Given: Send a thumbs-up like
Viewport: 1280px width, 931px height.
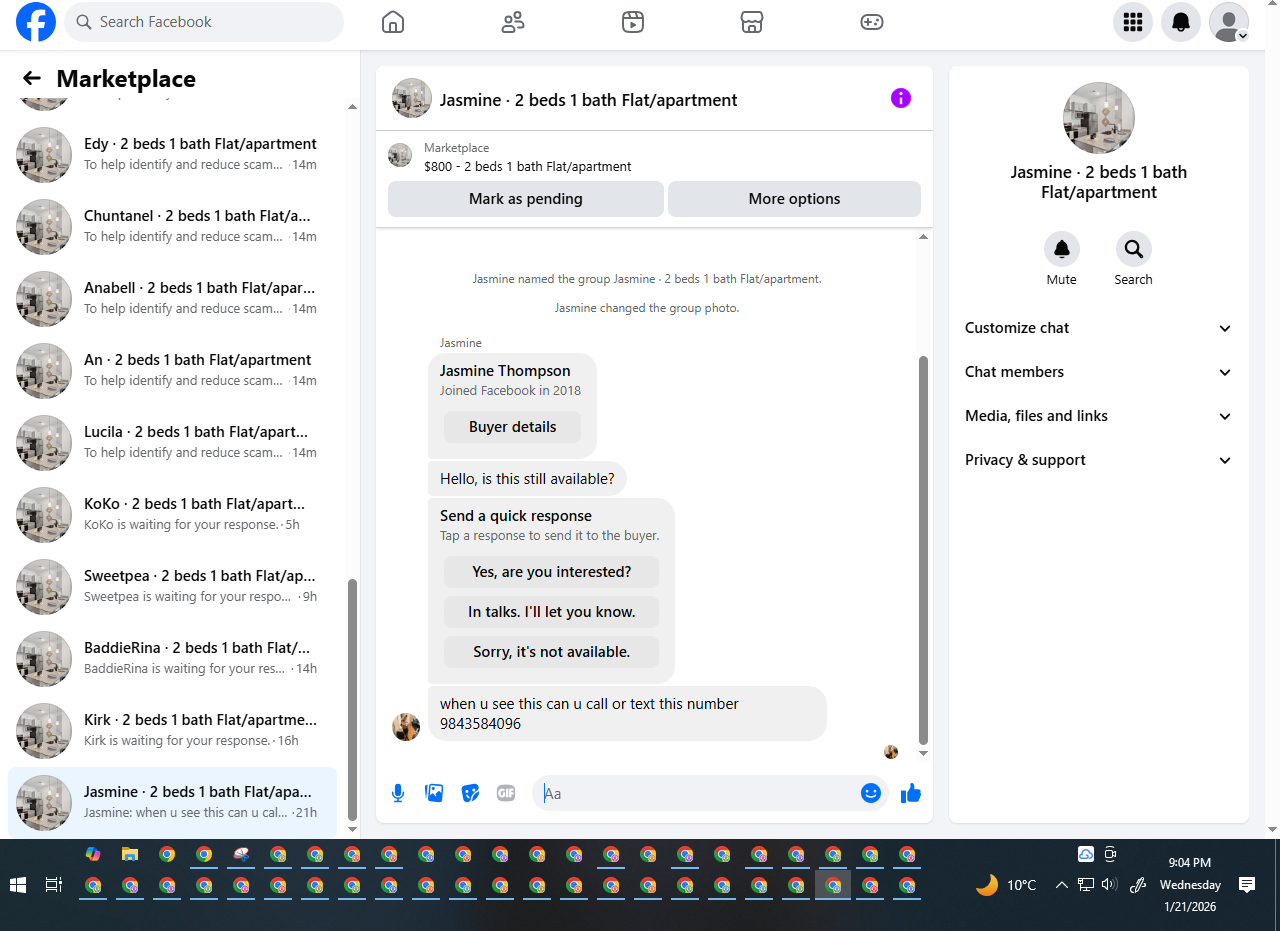Looking at the screenshot, I should point(910,793).
